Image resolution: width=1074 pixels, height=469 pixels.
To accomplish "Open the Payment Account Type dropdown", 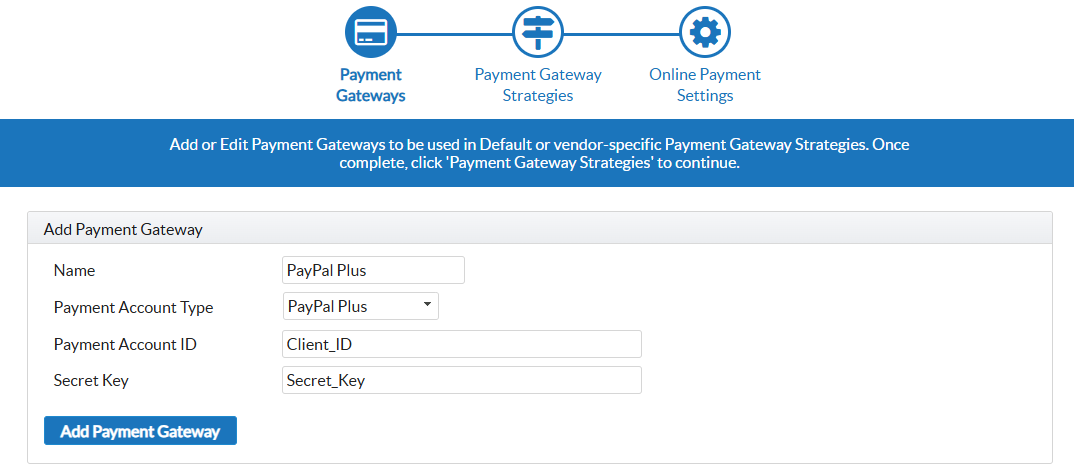I will [x=360, y=306].
